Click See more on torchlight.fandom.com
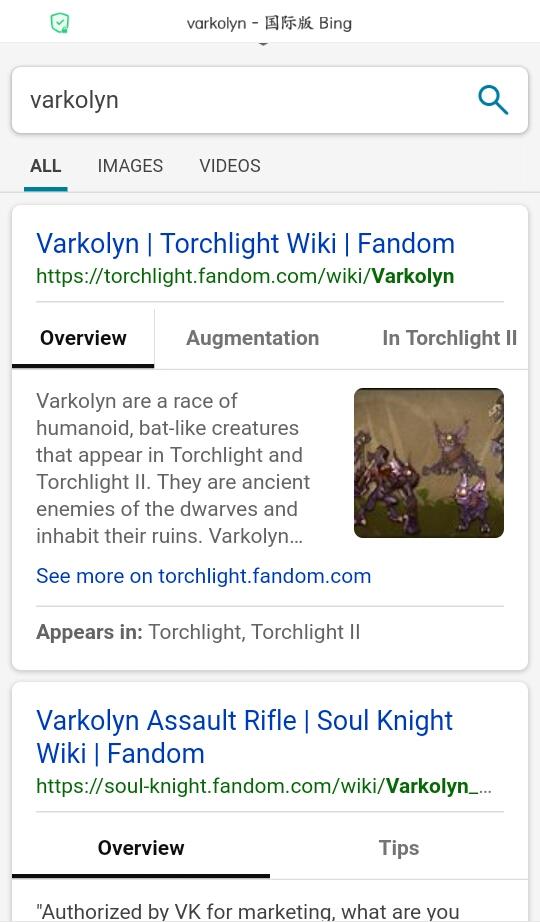Viewport: 540px width, 922px height. (x=204, y=576)
